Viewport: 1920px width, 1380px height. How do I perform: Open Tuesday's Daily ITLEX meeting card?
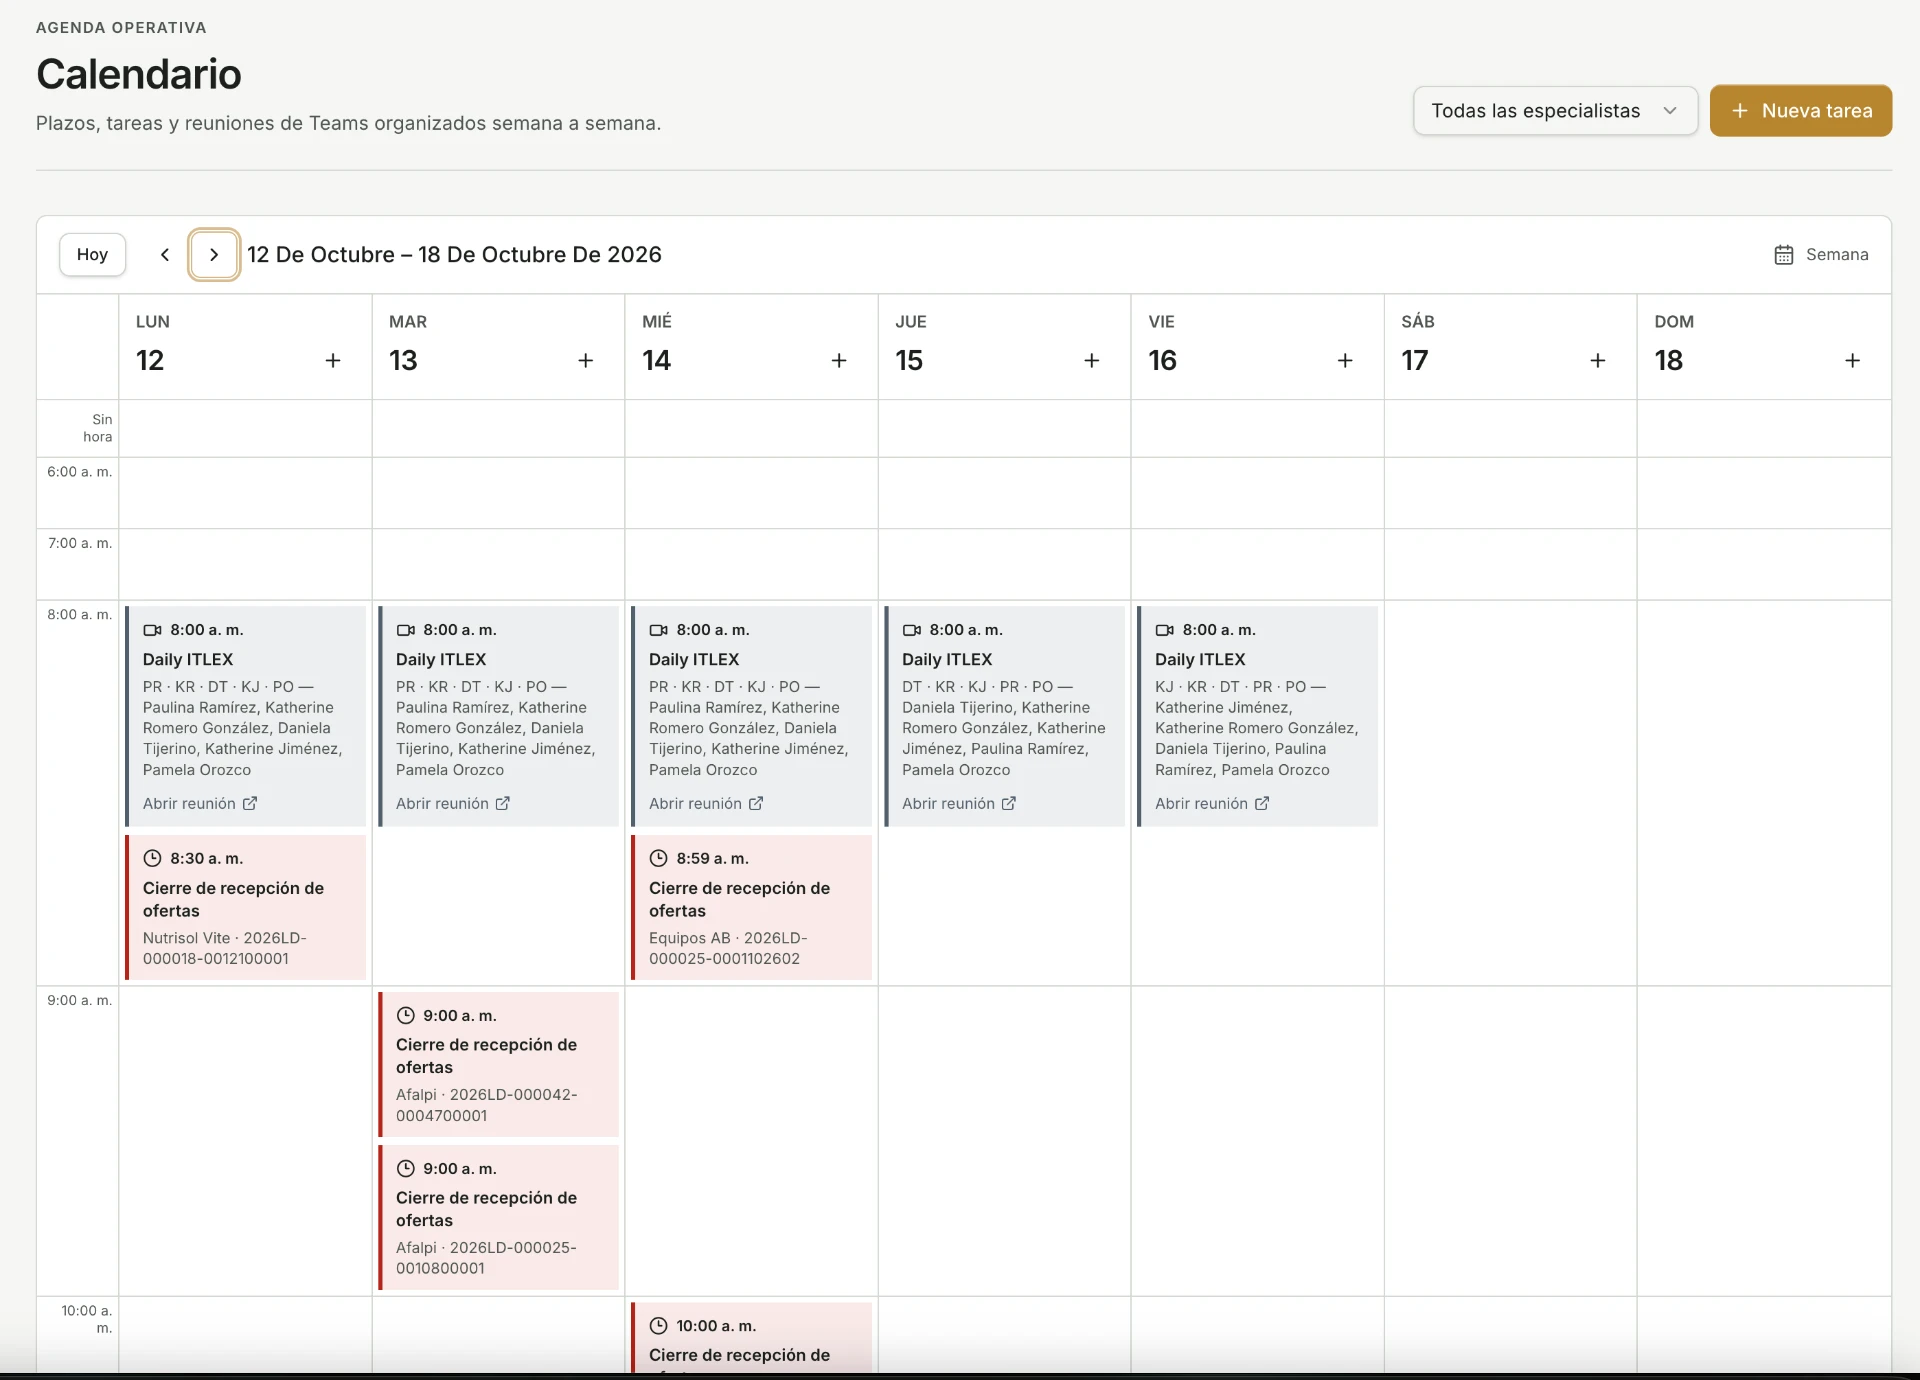point(499,716)
